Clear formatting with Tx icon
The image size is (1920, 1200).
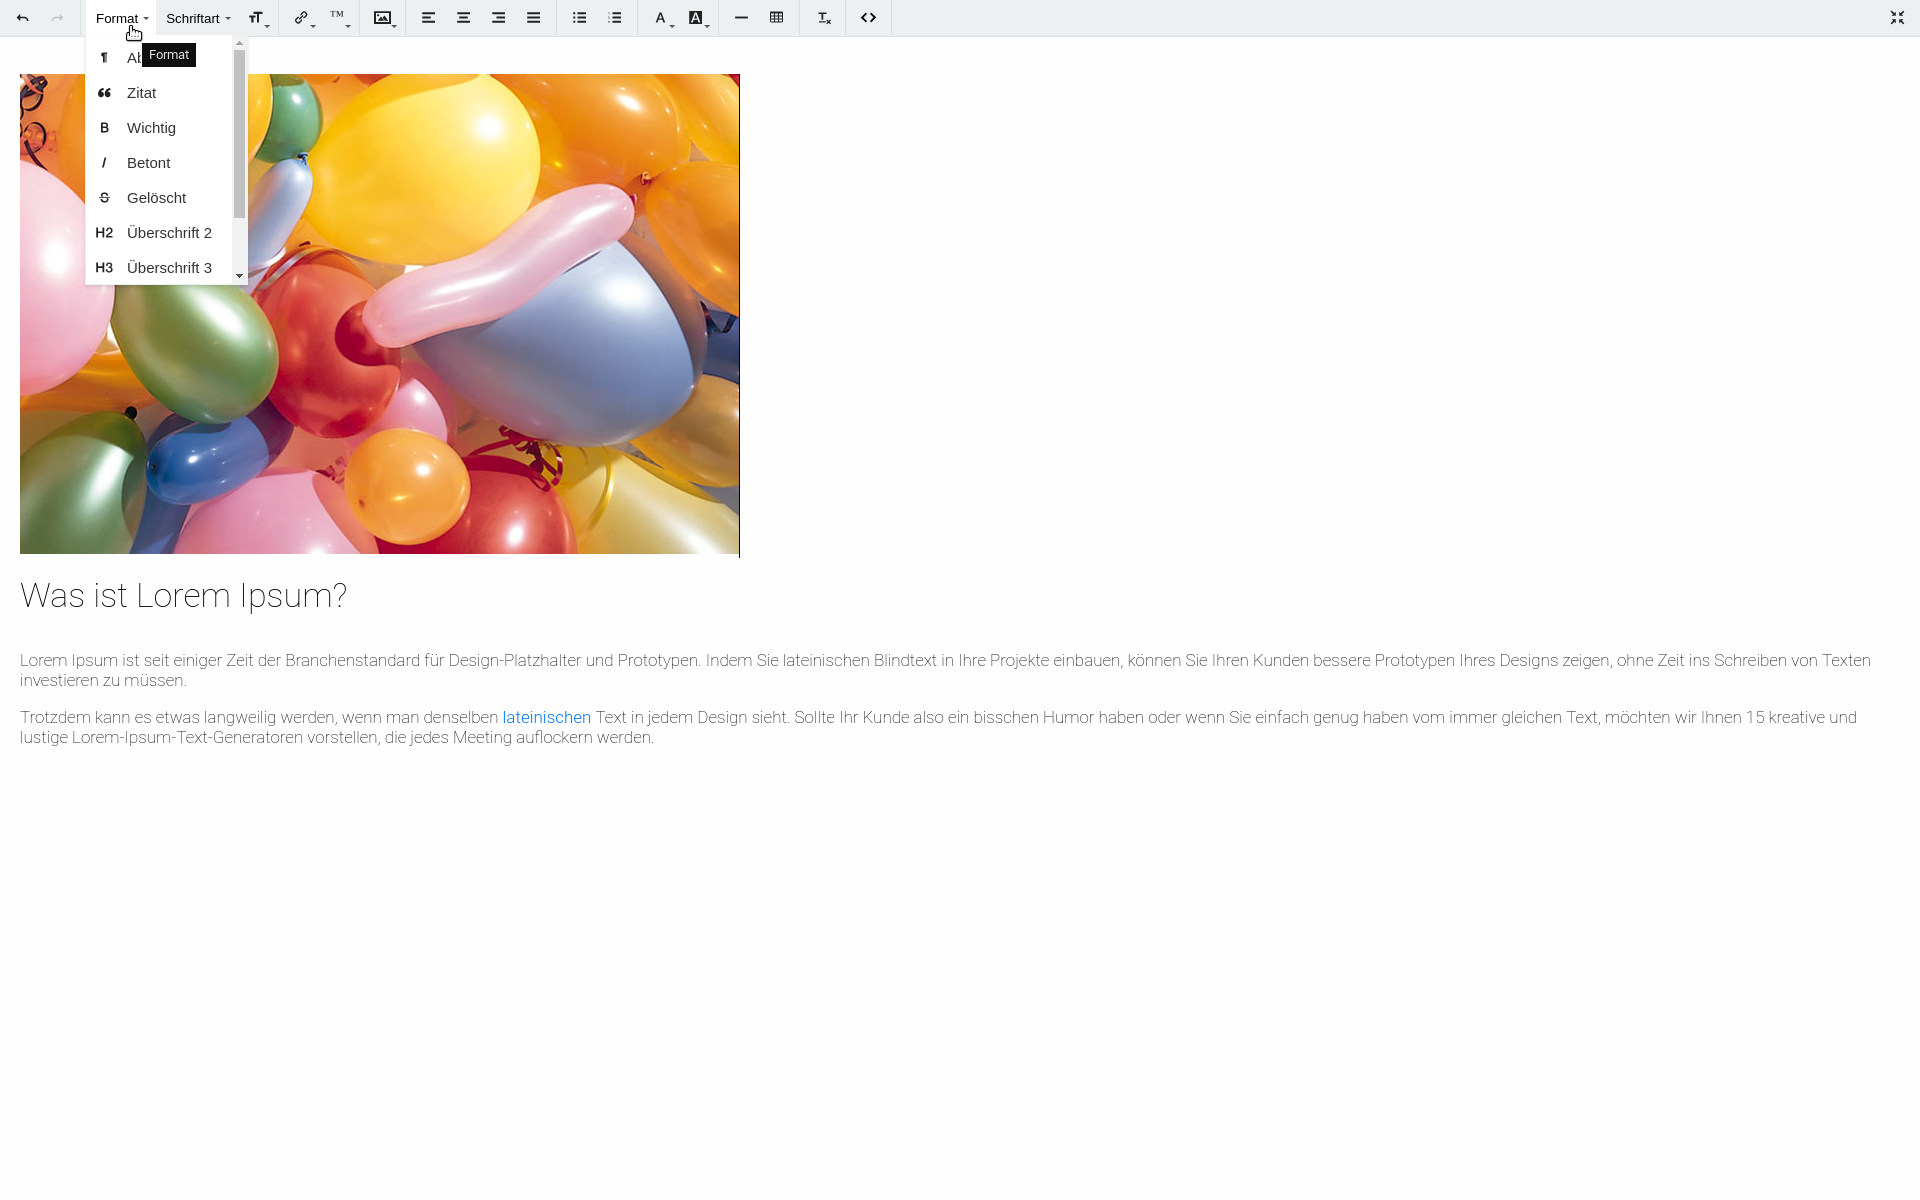[823, 18]
